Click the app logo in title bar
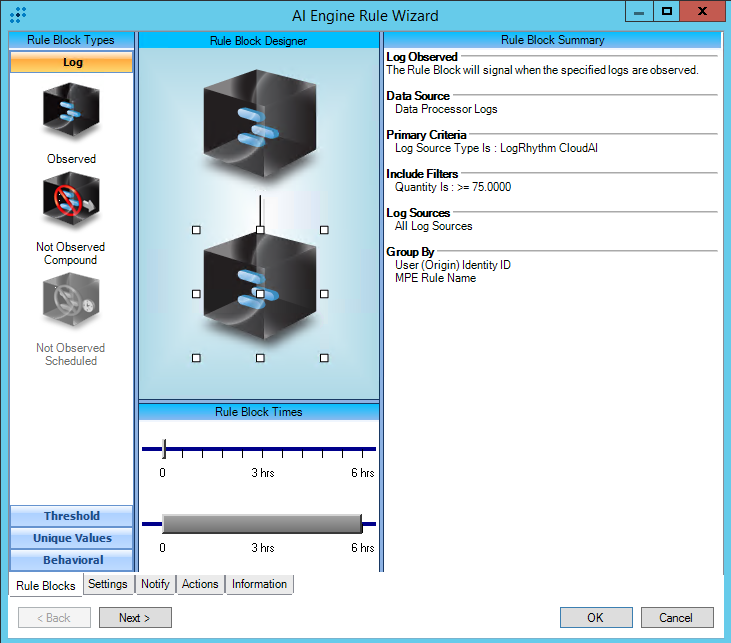Screen dimensions: 731x643 point(17,15)
